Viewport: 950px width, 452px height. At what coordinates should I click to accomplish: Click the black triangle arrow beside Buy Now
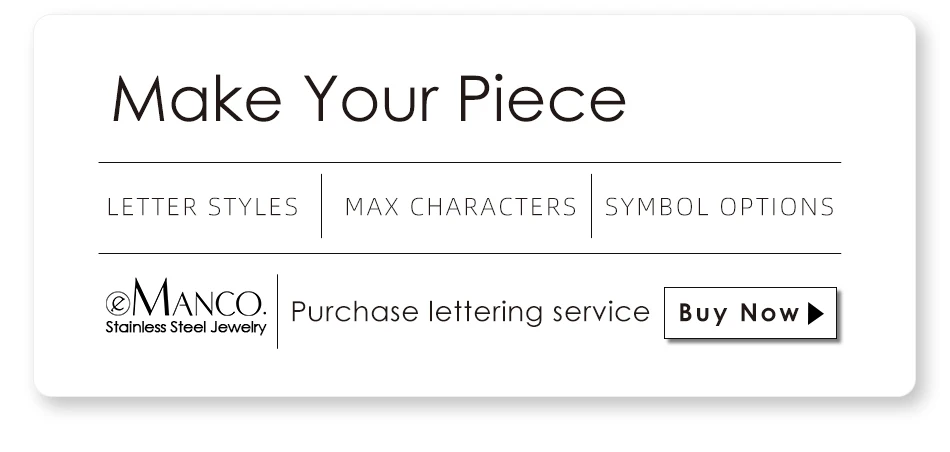(x=815, y=313)
